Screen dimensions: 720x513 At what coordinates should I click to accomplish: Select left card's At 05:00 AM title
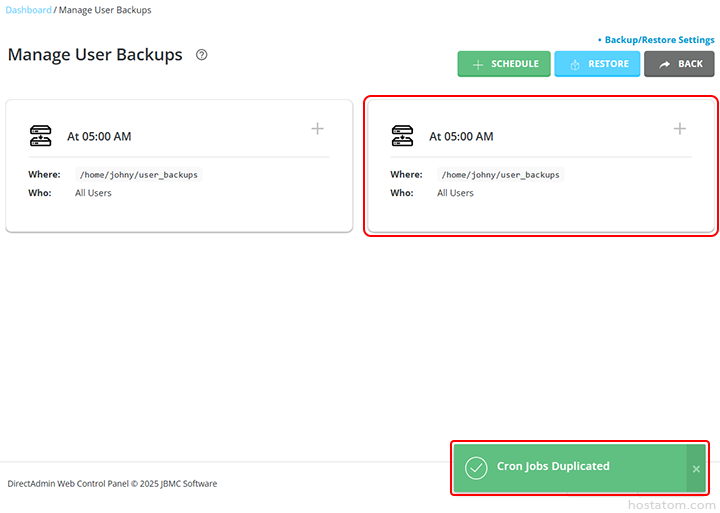(99, 137)
